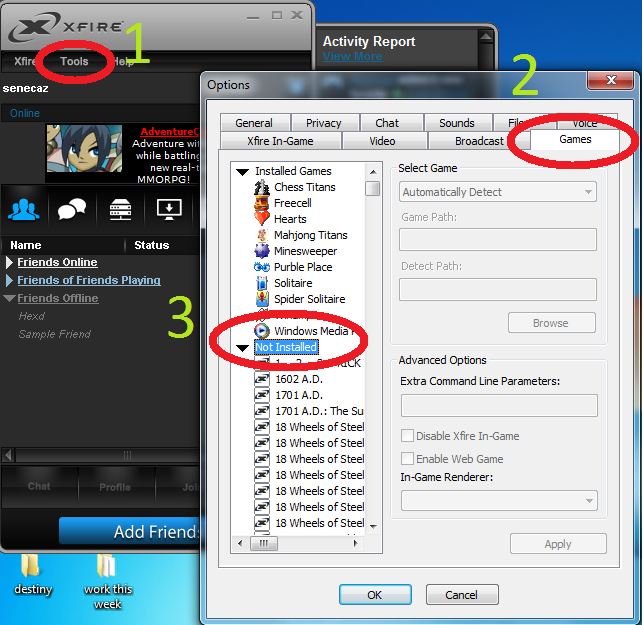Collapse the Installed Games tree node
This screenshot has height=625, width=643.
pos(243,172)
